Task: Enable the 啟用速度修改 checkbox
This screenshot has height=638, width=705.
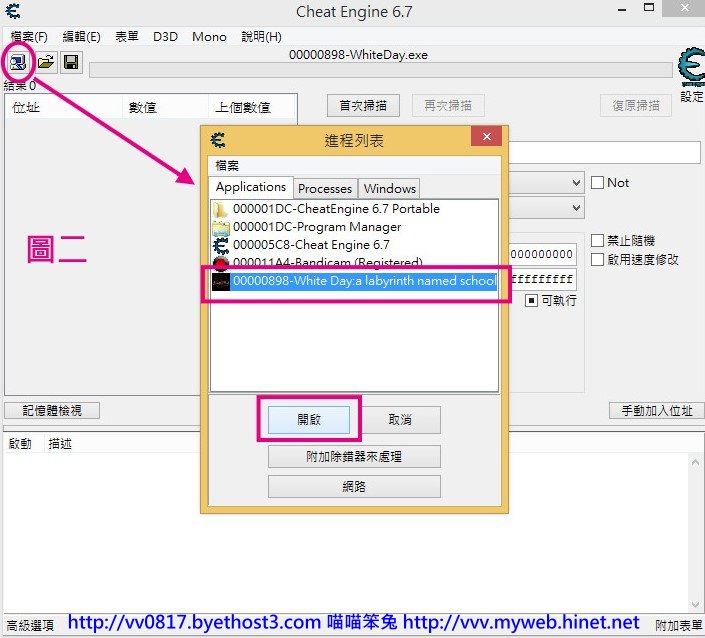Action: click(597, 259)
